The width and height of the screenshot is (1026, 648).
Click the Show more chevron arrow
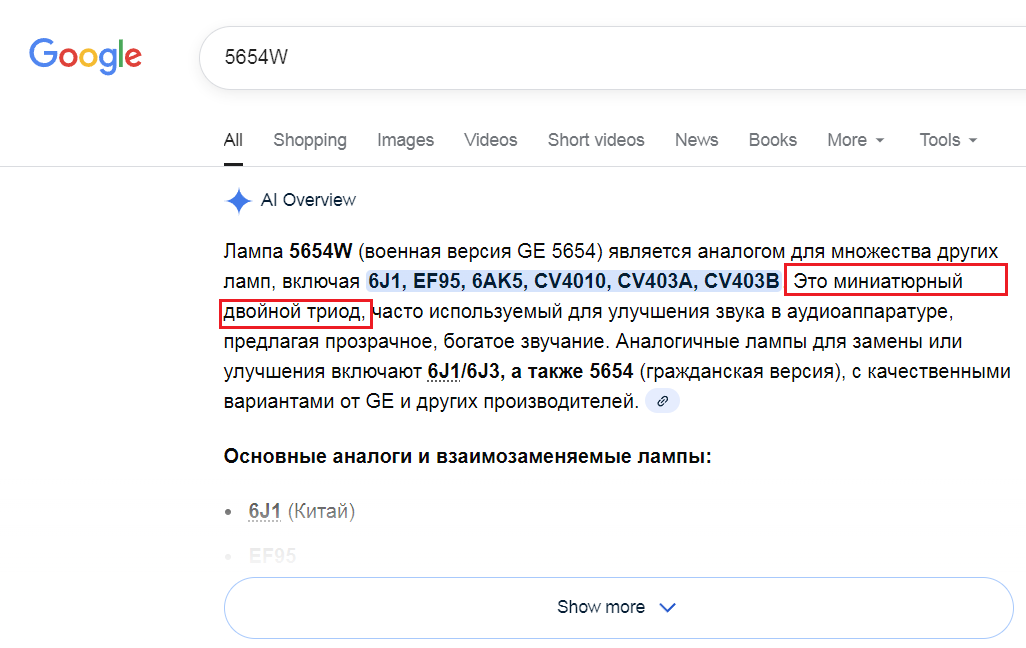668,607
